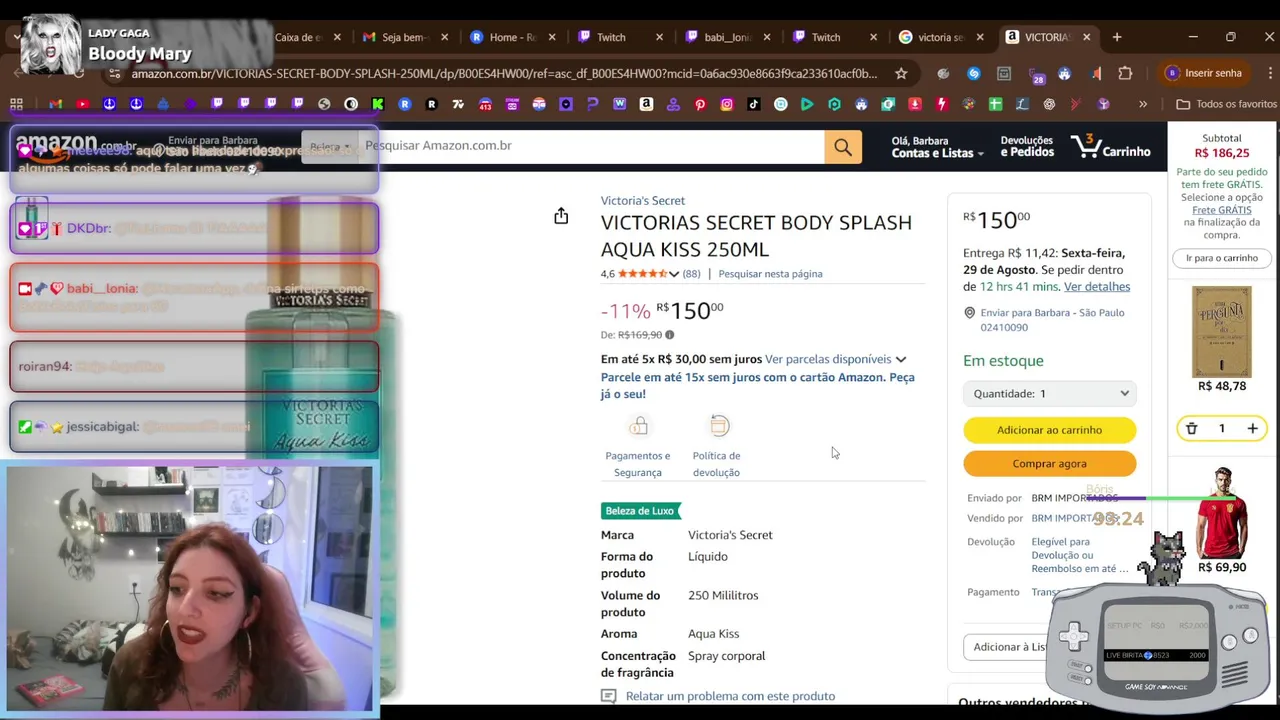Open the Word bookmark icon
1280x720 pixels.
point(619,104)
